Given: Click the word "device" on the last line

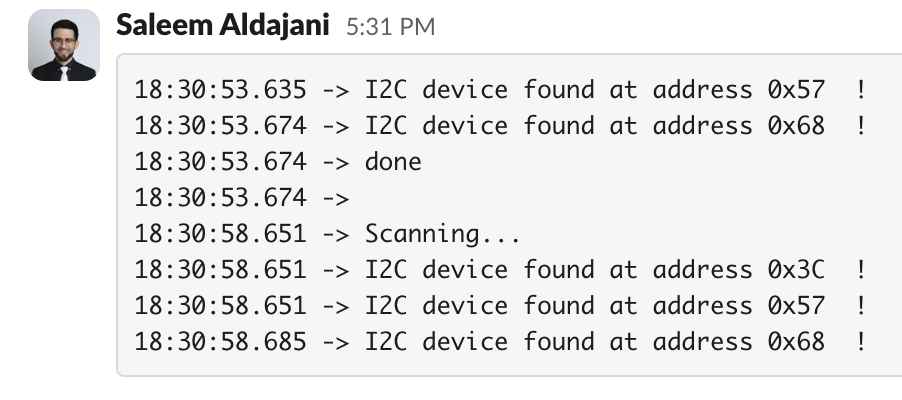Looking at the screenshot, I should [x=465, y=342].
